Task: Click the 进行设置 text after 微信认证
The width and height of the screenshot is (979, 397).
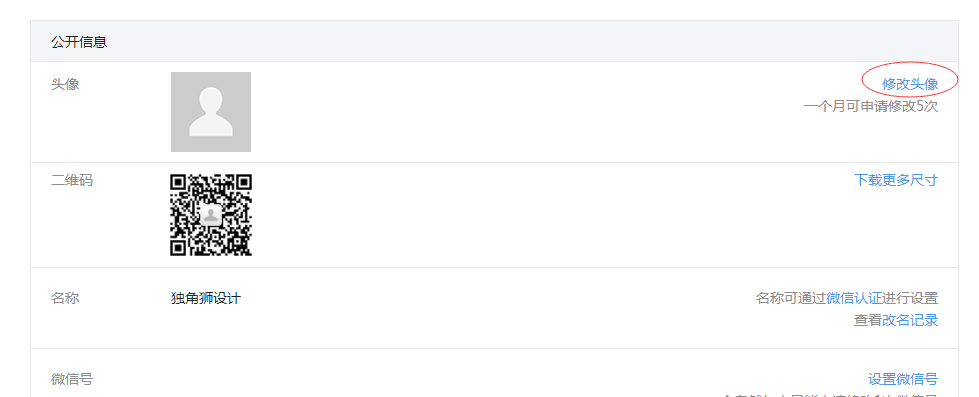Action: [x=910, y=298]
